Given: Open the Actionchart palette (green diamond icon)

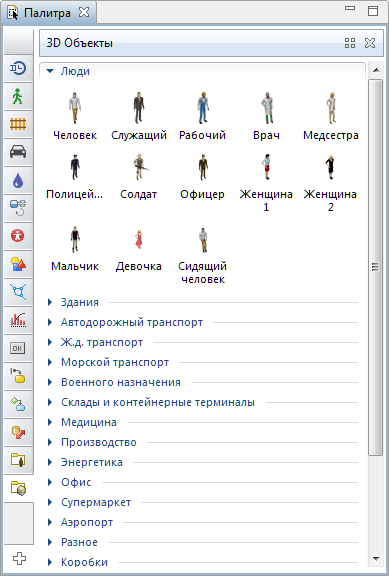Looking at the screenshot, I should pyautogui.click(x=18, y=404).
